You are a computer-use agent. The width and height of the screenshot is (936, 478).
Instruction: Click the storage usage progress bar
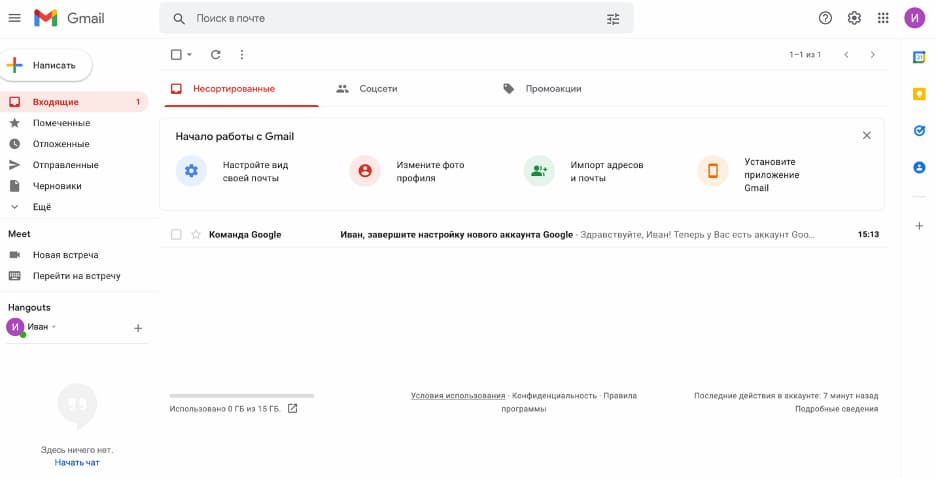242,396
